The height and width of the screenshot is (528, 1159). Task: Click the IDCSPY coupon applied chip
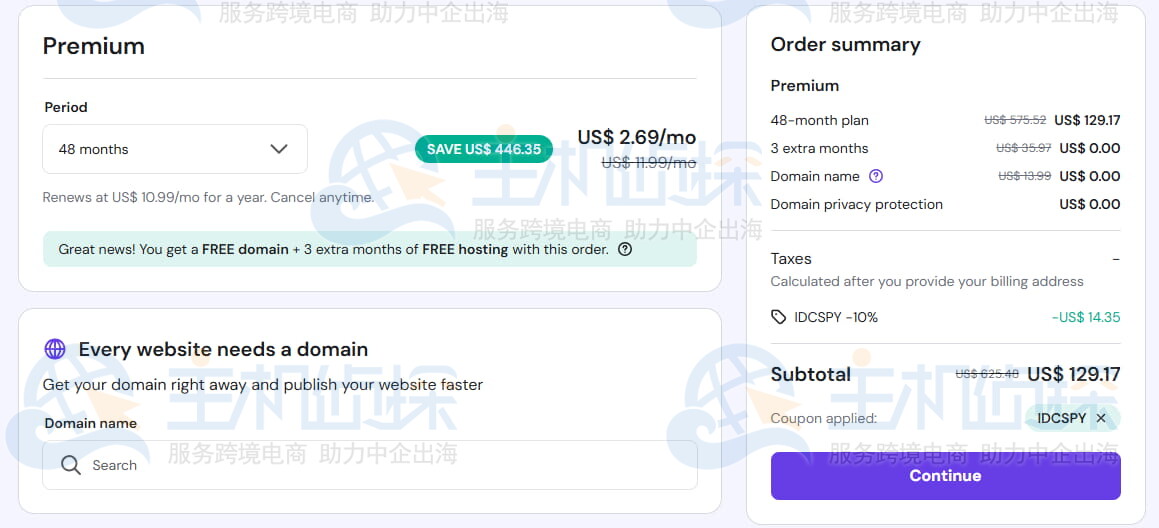pos(1061,418)
